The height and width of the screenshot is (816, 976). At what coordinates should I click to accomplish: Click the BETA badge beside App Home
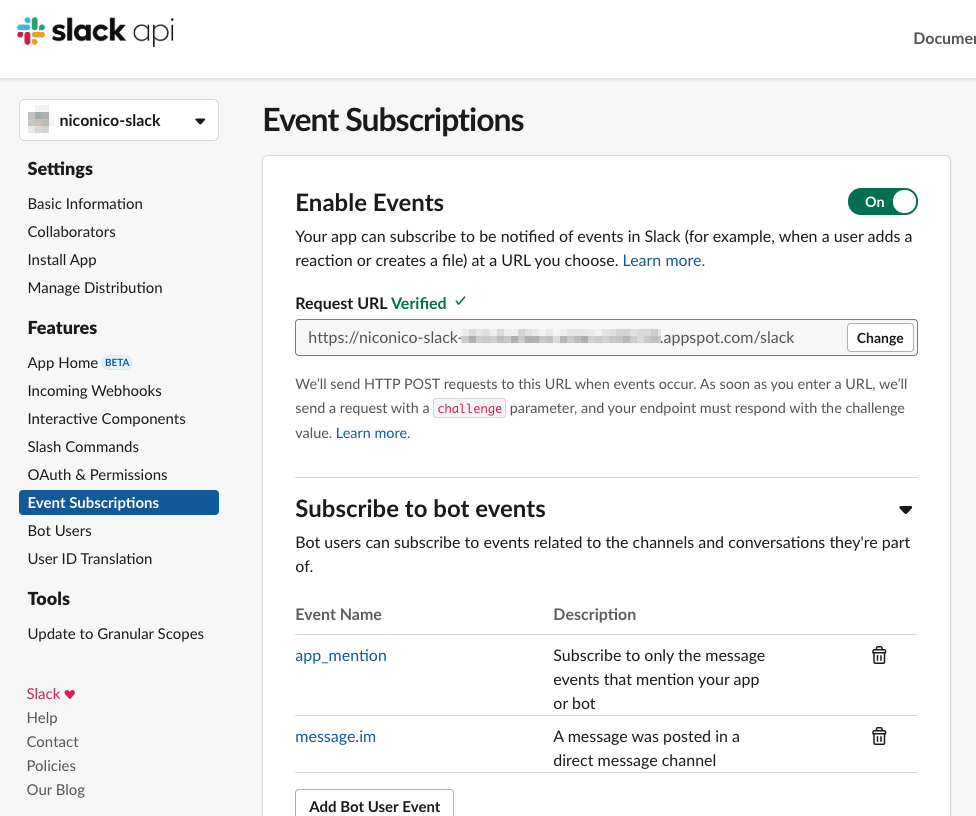(x=117, y=362)
